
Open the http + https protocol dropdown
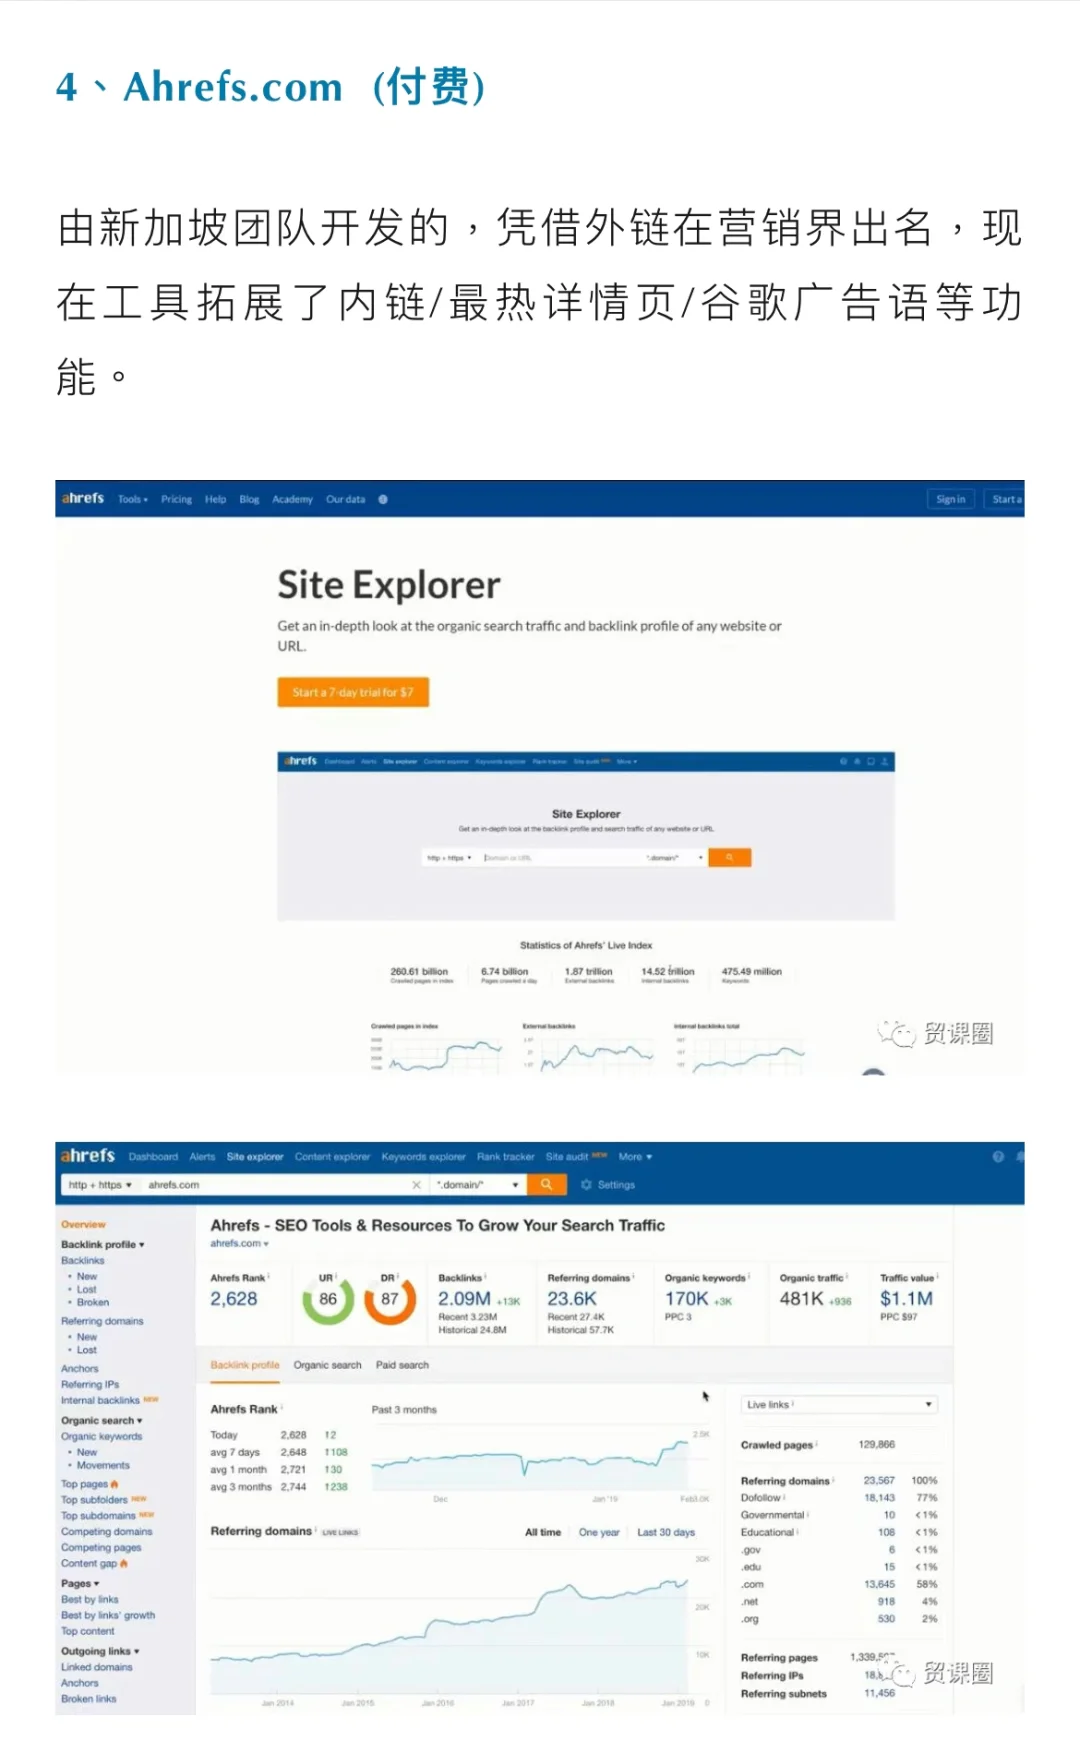pyautogui.click(x=100, y=1185)
